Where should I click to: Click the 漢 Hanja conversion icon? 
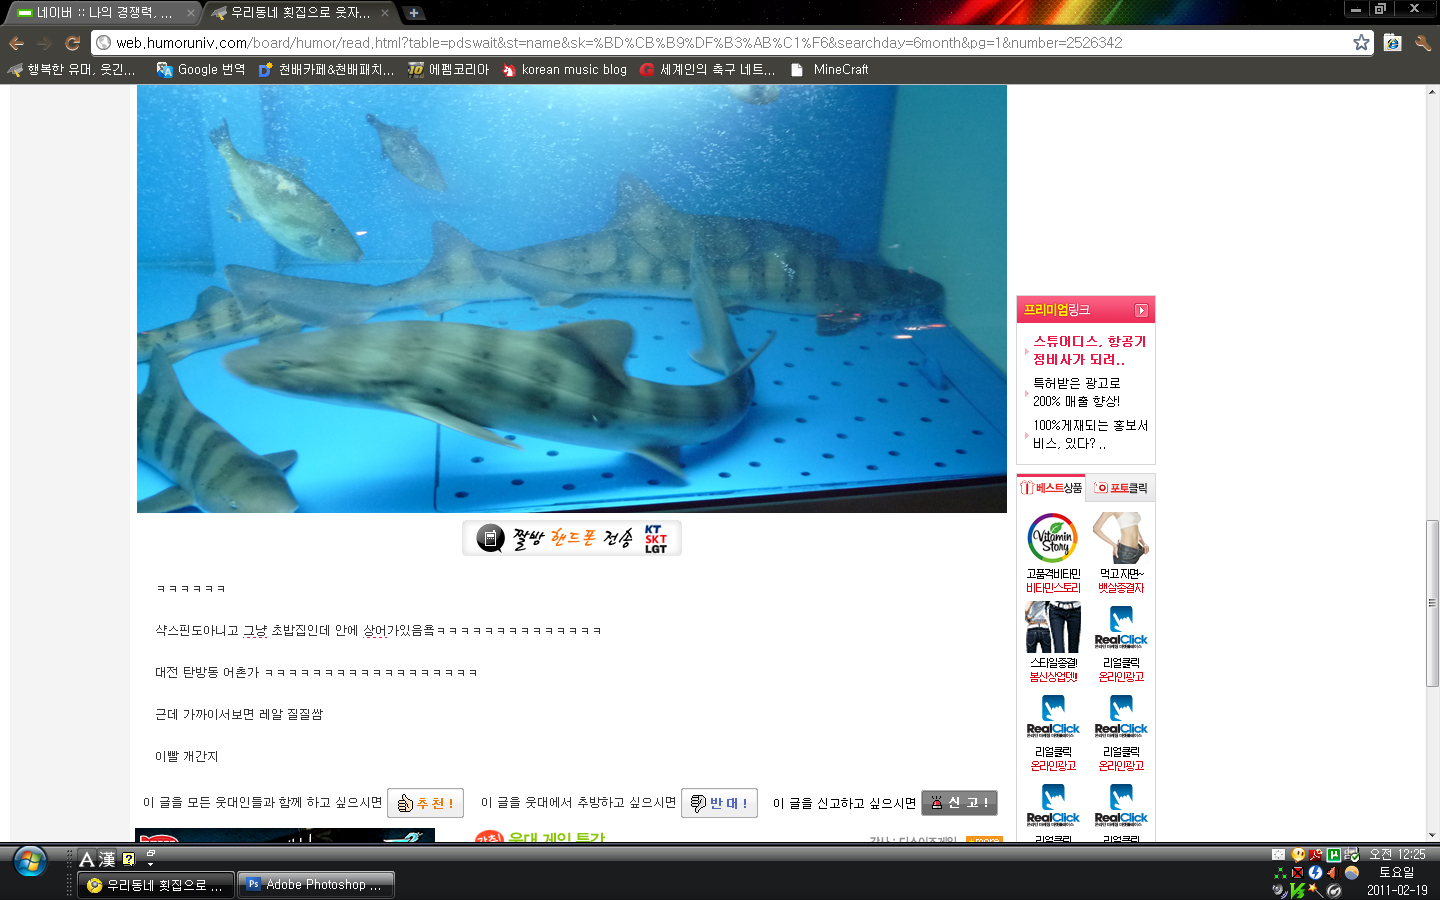[x=107, y=859]
